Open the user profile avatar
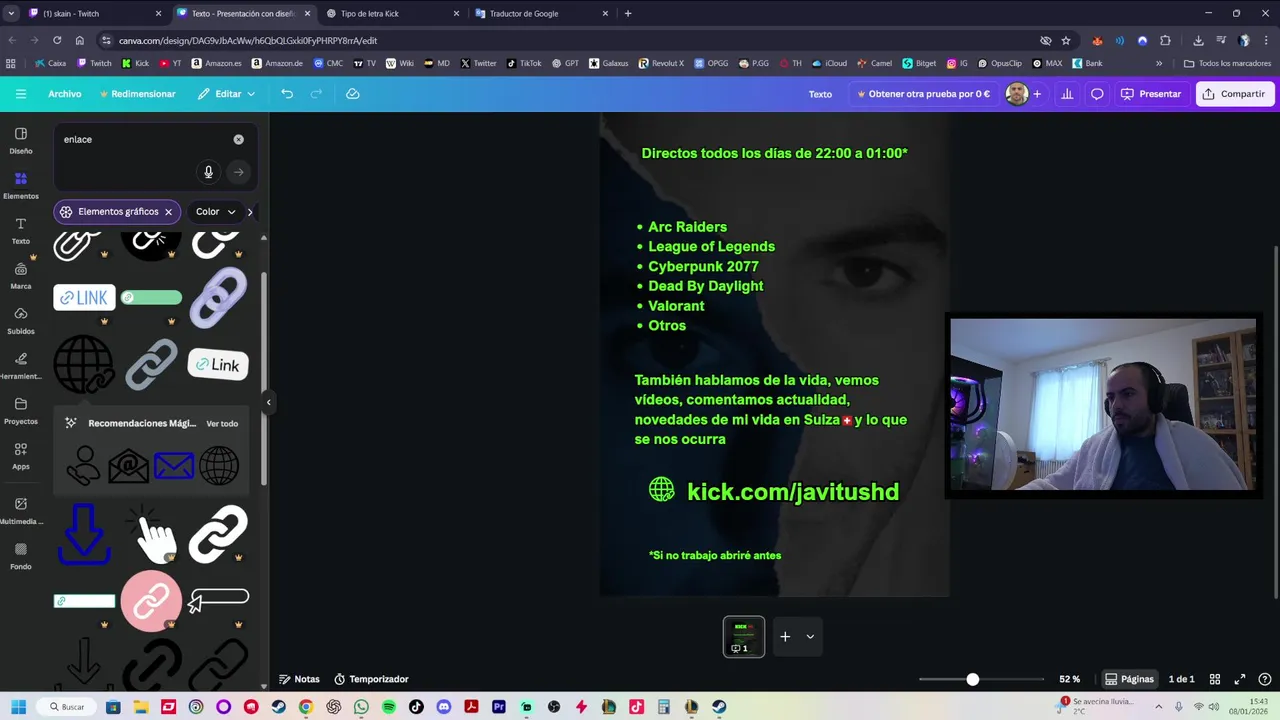 pos(1017,94)
